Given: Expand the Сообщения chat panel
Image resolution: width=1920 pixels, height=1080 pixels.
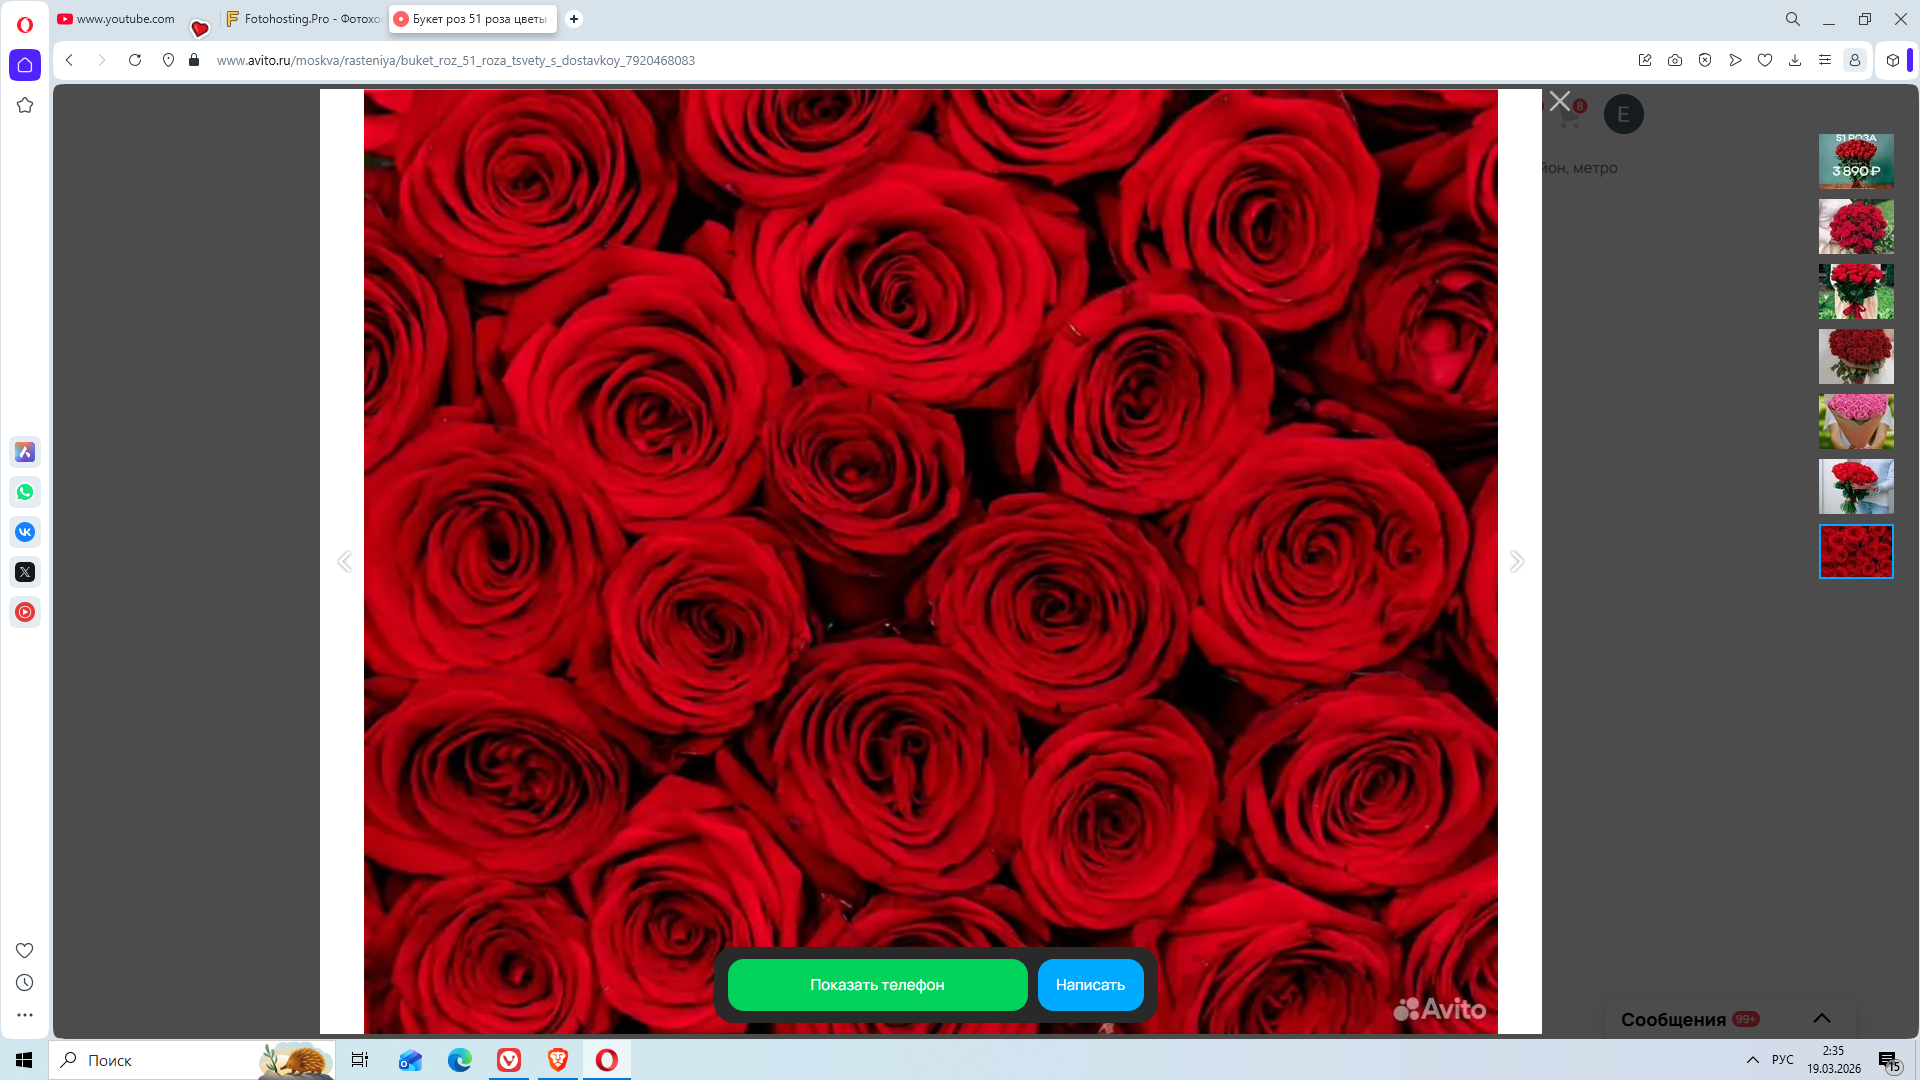Looking at the screenshot, I should (1821, 1018).
